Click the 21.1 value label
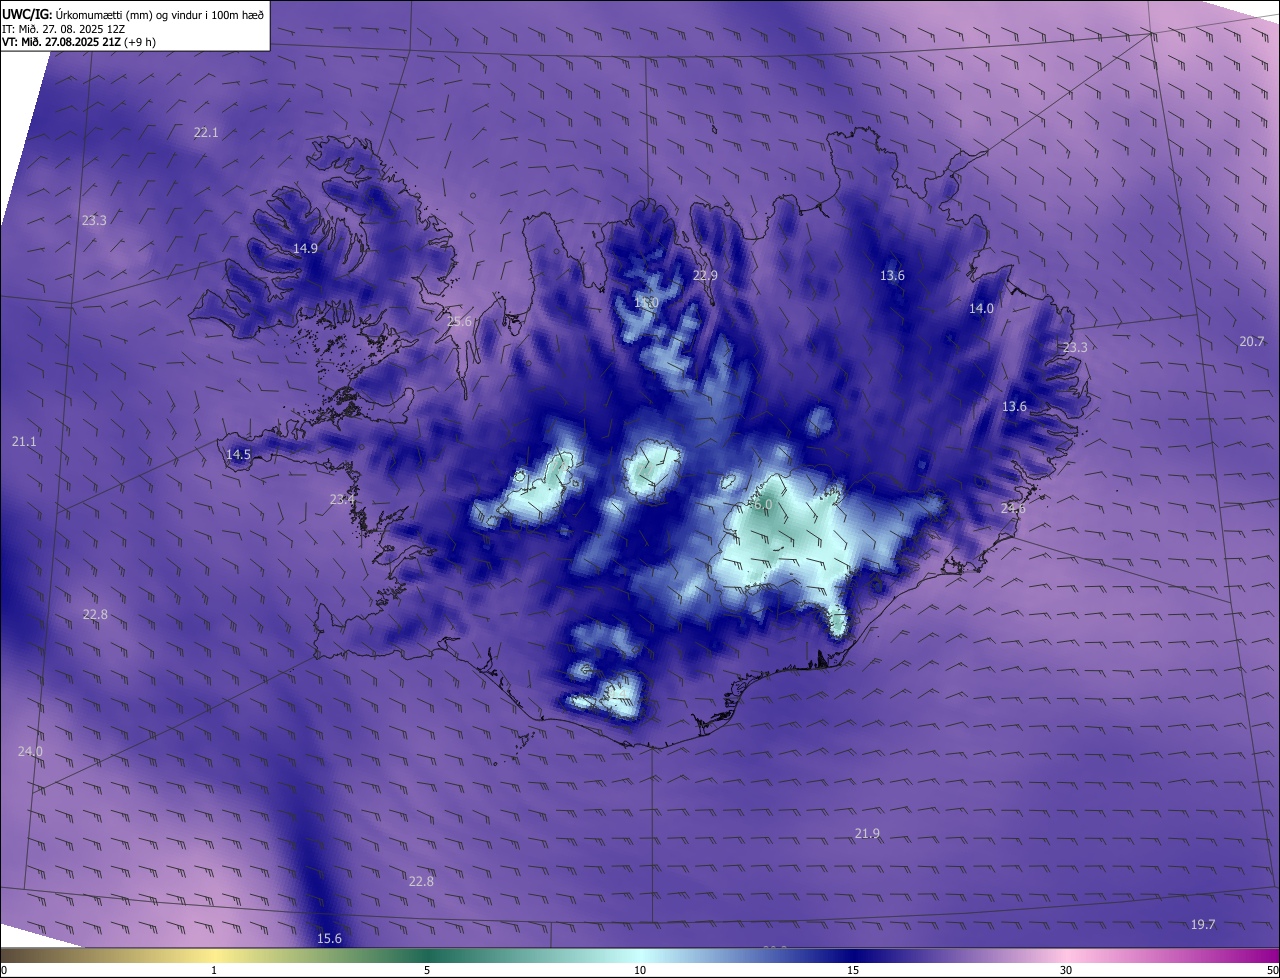The width and height of the screenshot is (1280, 978). point(24,441)
